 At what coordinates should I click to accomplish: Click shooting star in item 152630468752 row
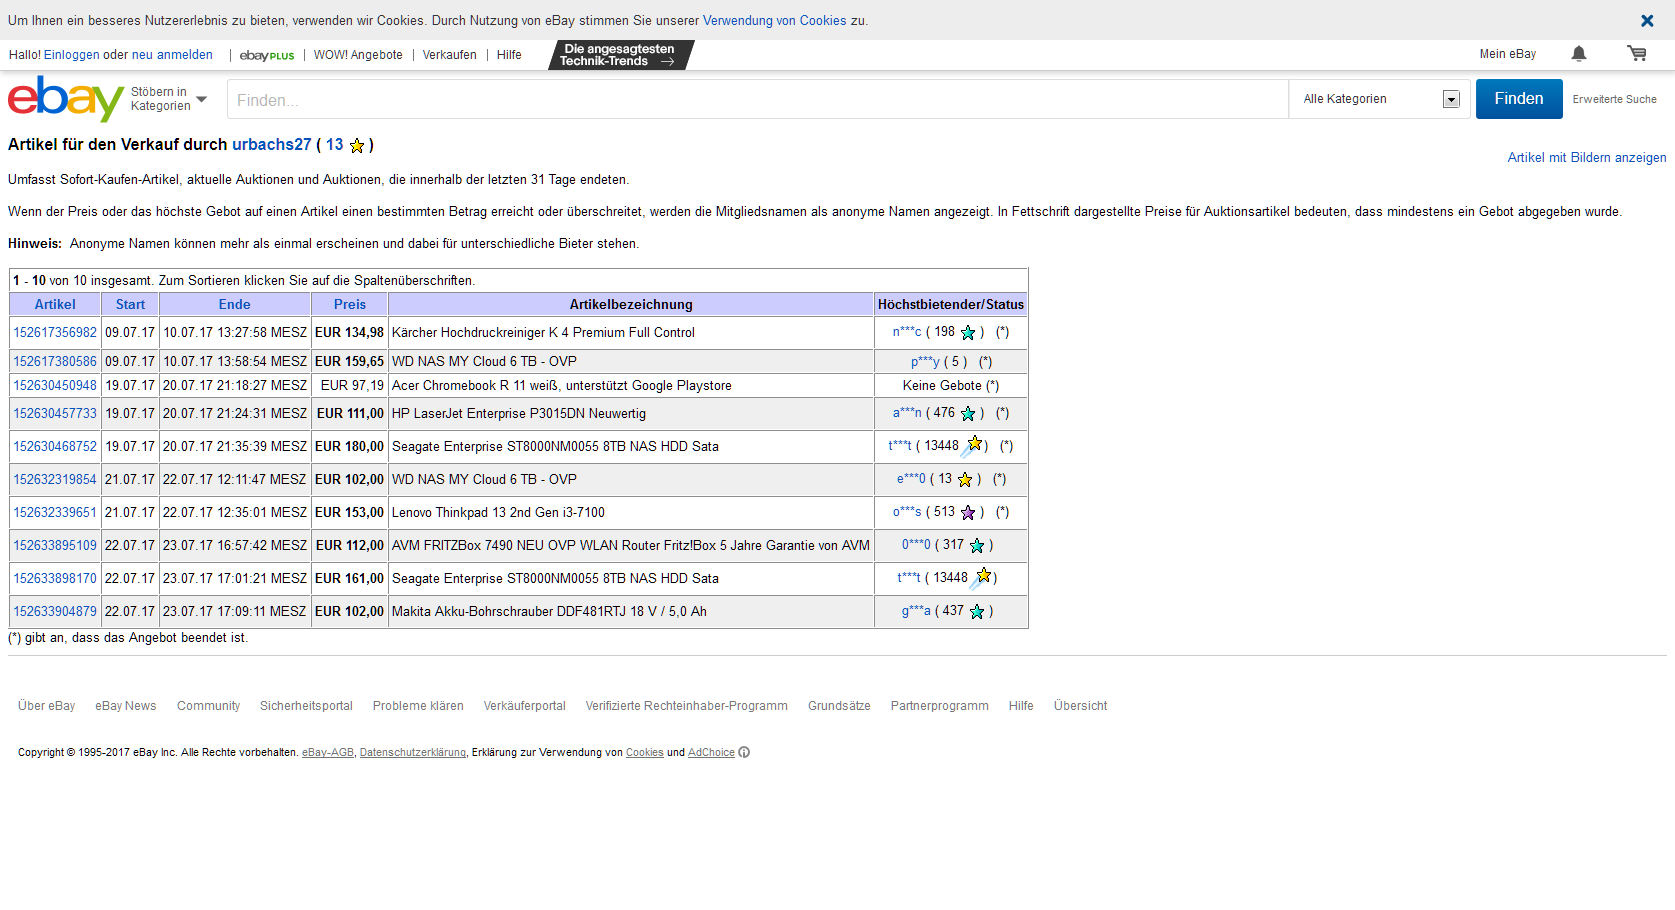click(972, 446)
